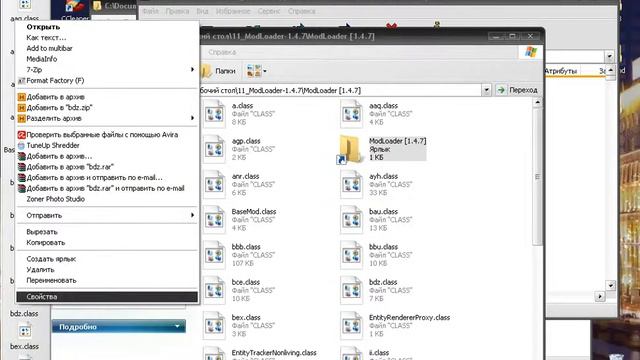Click the EntityTrackerNonliving.class file name
This screenshot has height=360, width=640.
(274, 353)
